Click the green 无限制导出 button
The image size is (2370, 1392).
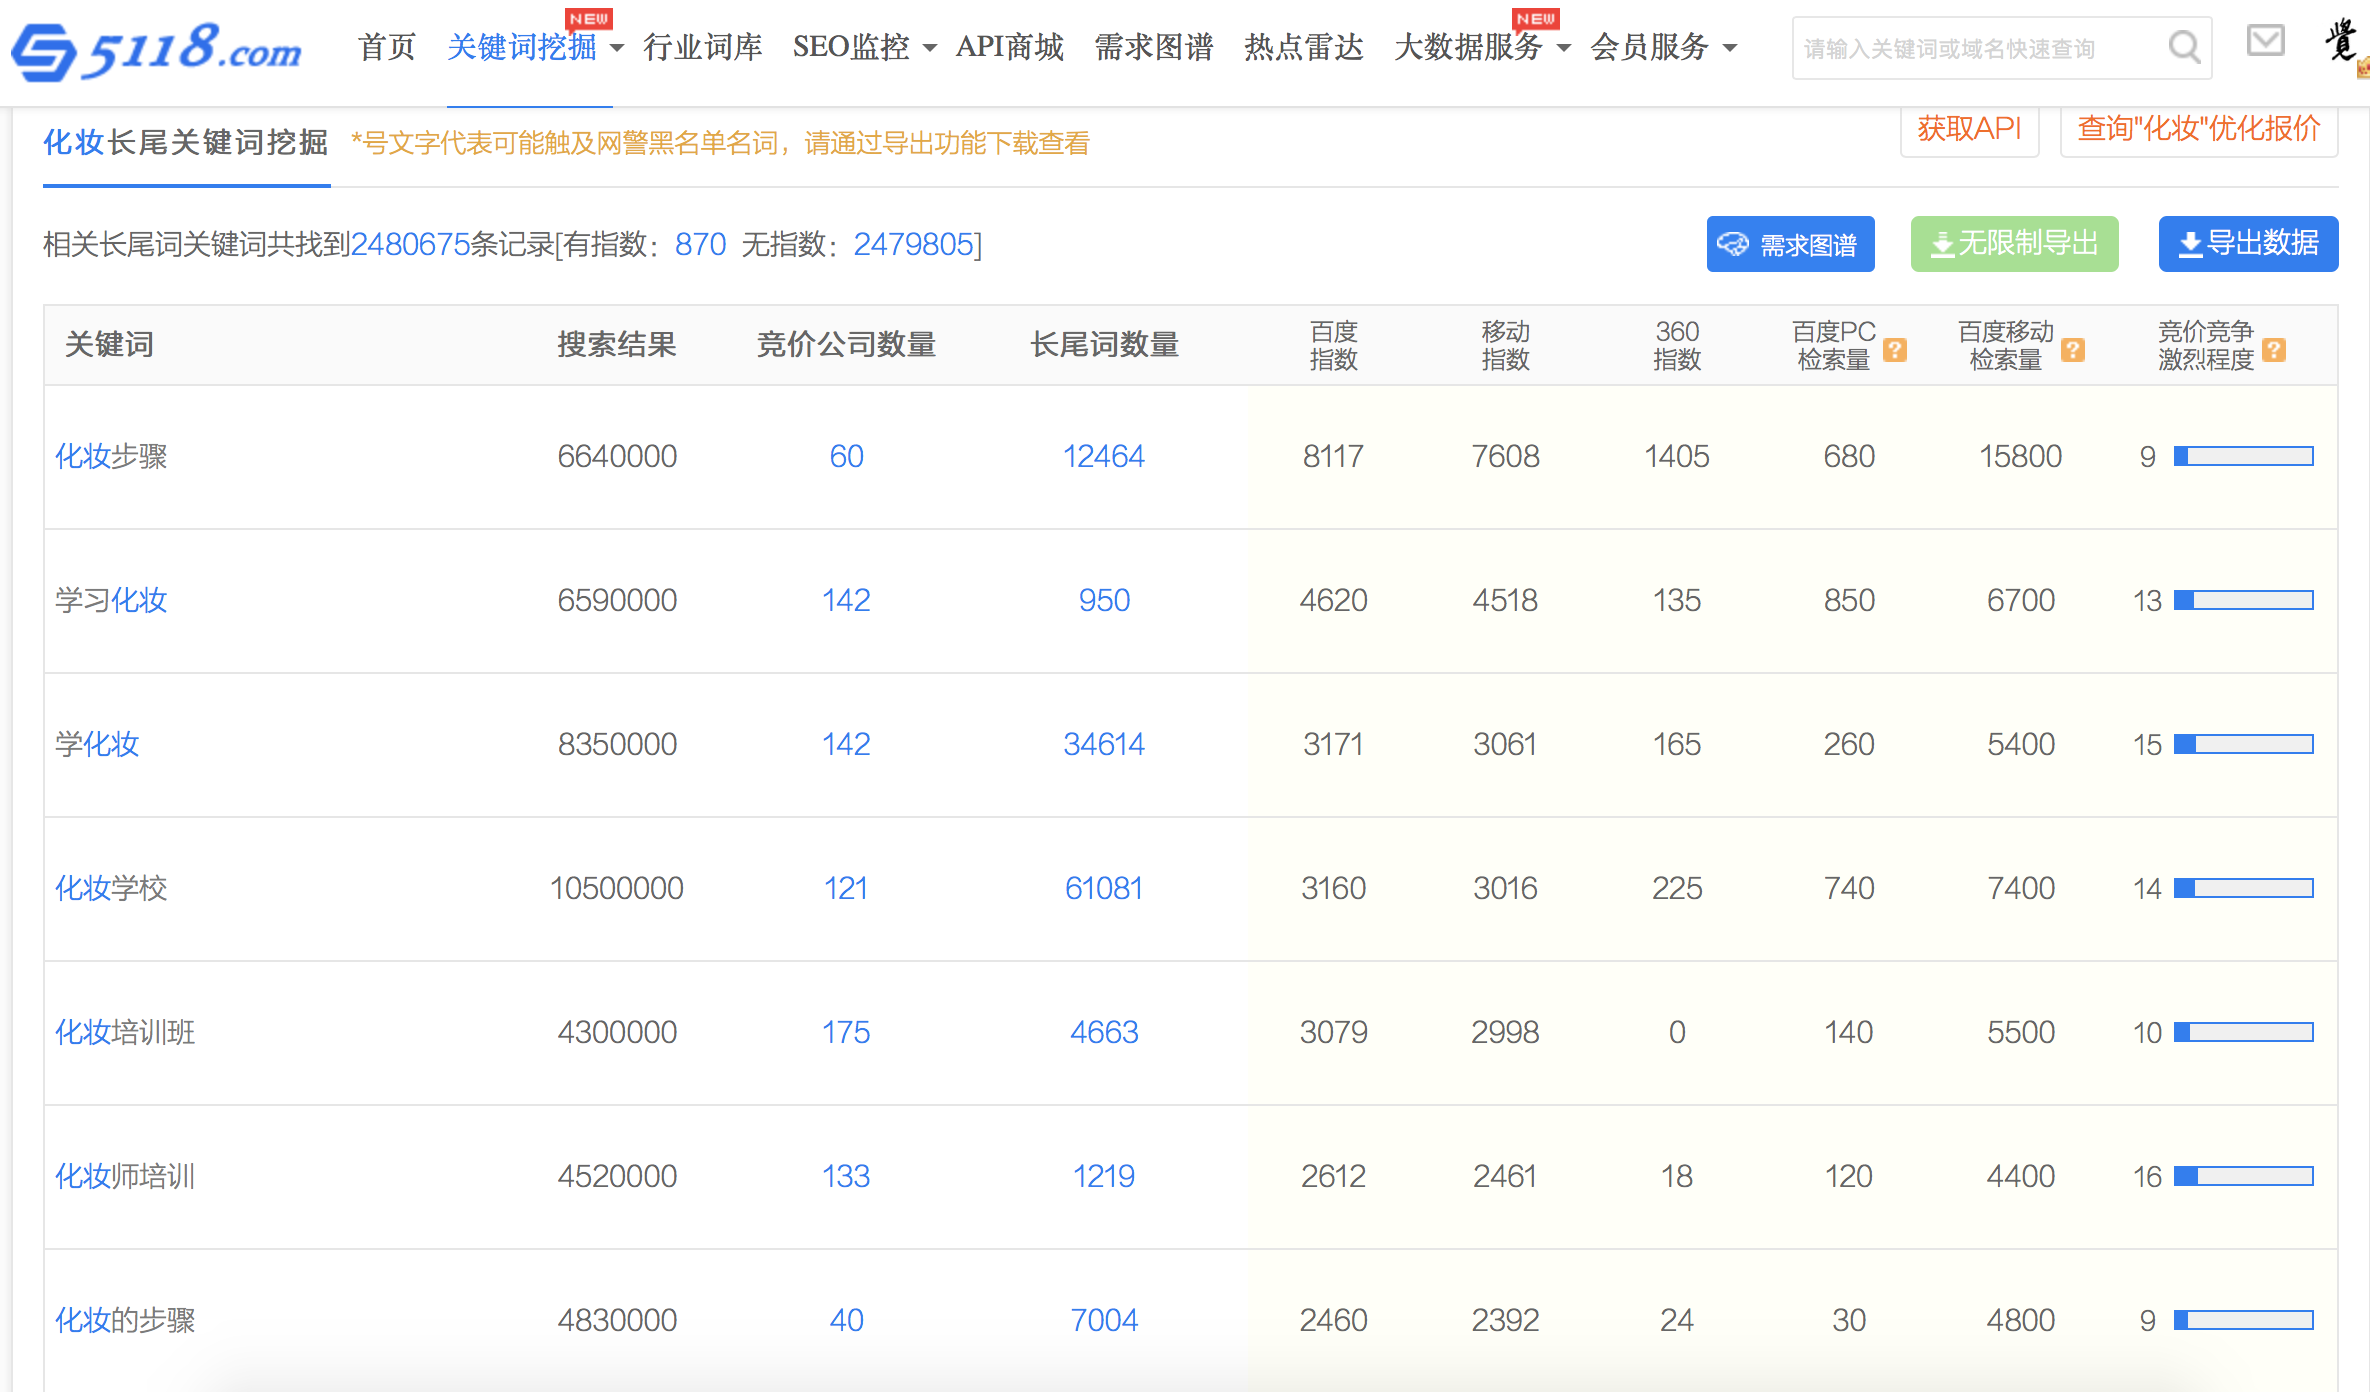tap(2014, 244)
